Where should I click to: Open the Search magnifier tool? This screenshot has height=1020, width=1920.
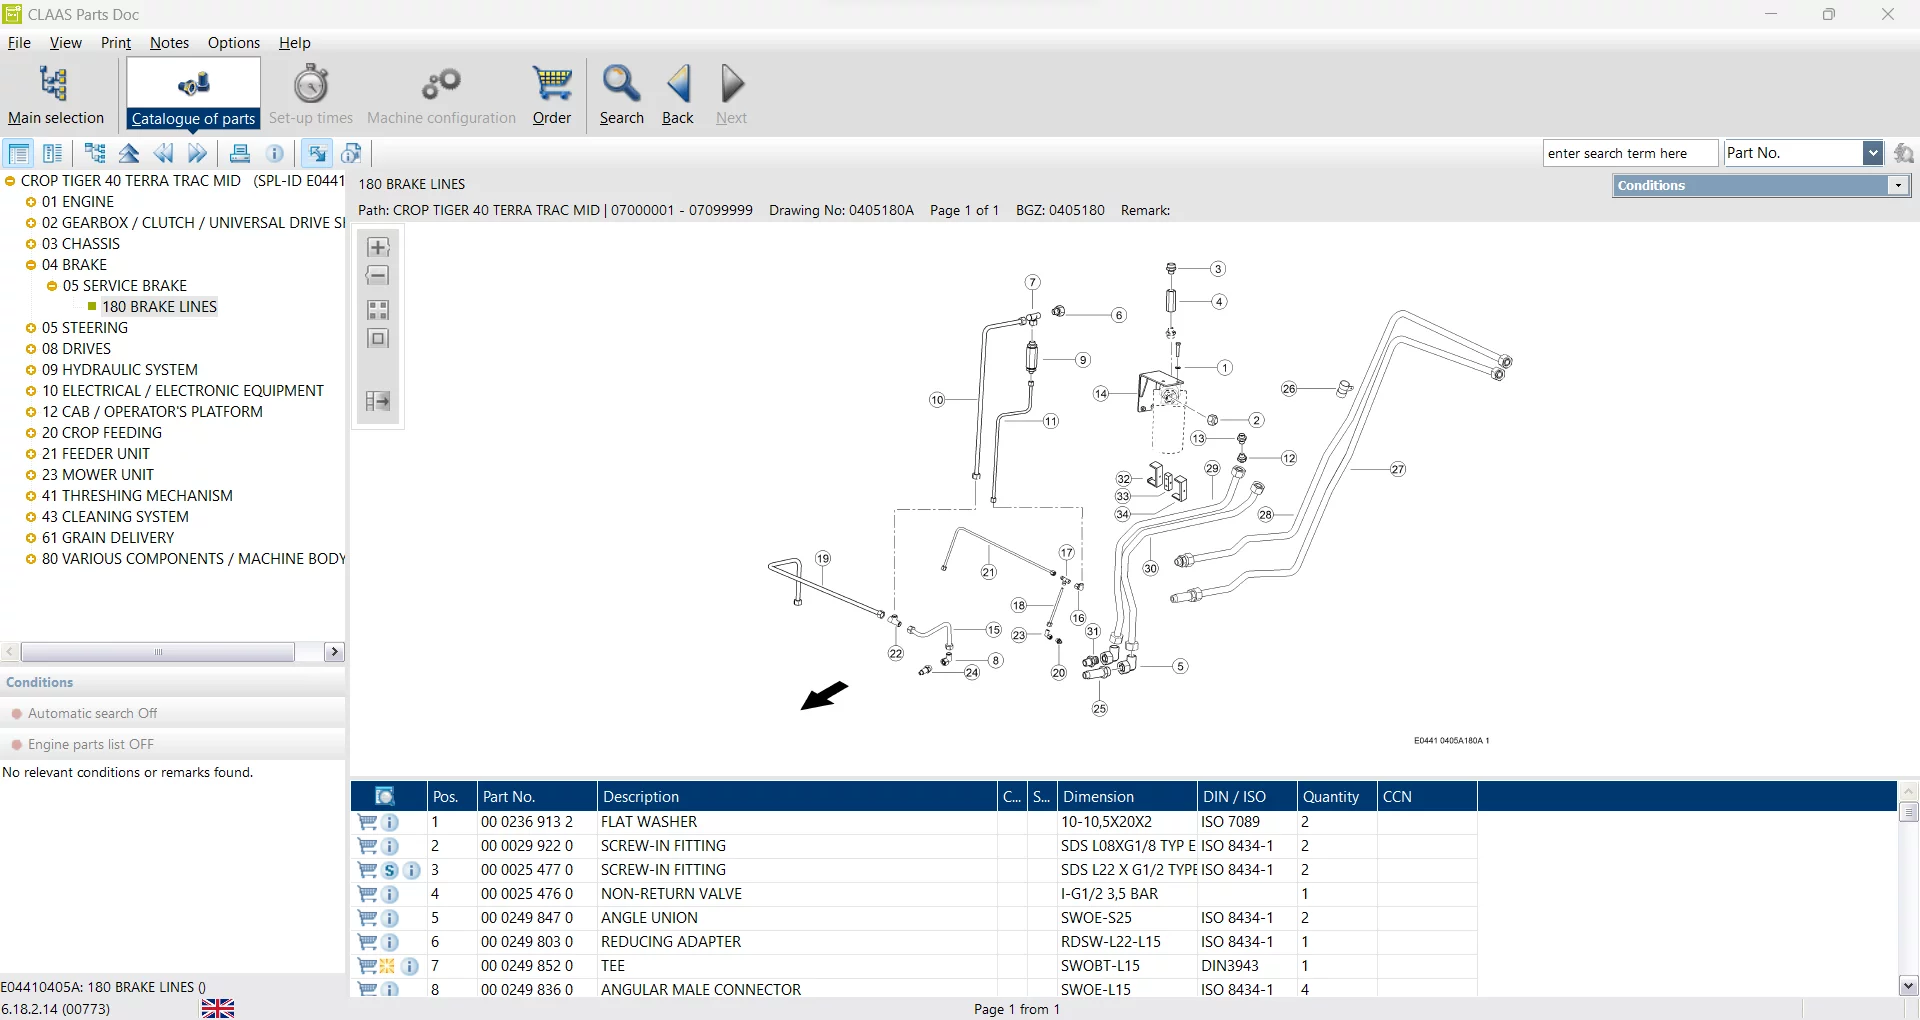coord(621,85)
